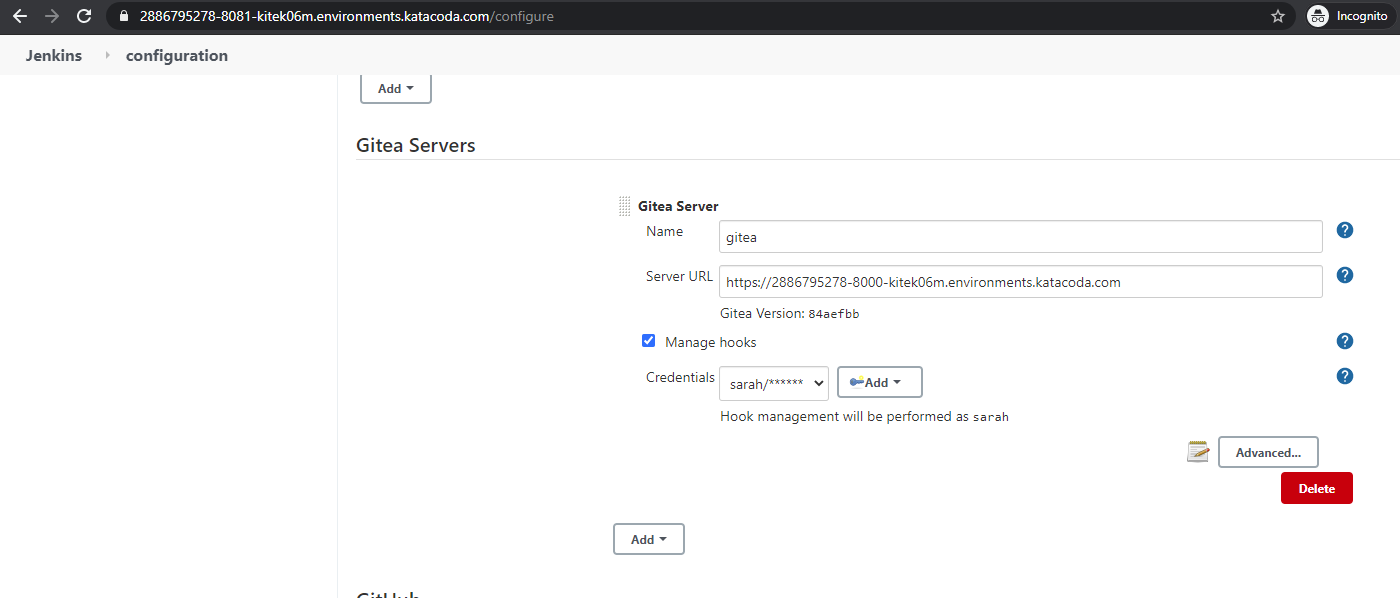Screen dimensions: 1400x598
Task: Open the top Add dropdown button
Action: 395,88
